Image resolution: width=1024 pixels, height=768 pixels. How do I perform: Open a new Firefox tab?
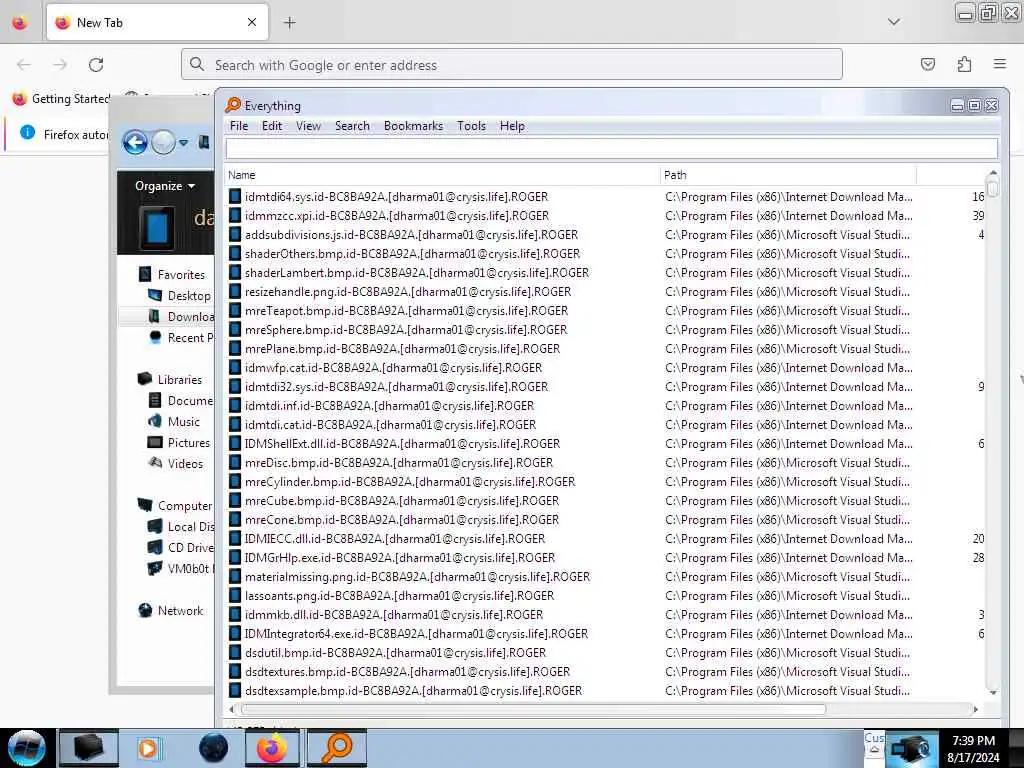pos(290,23)
